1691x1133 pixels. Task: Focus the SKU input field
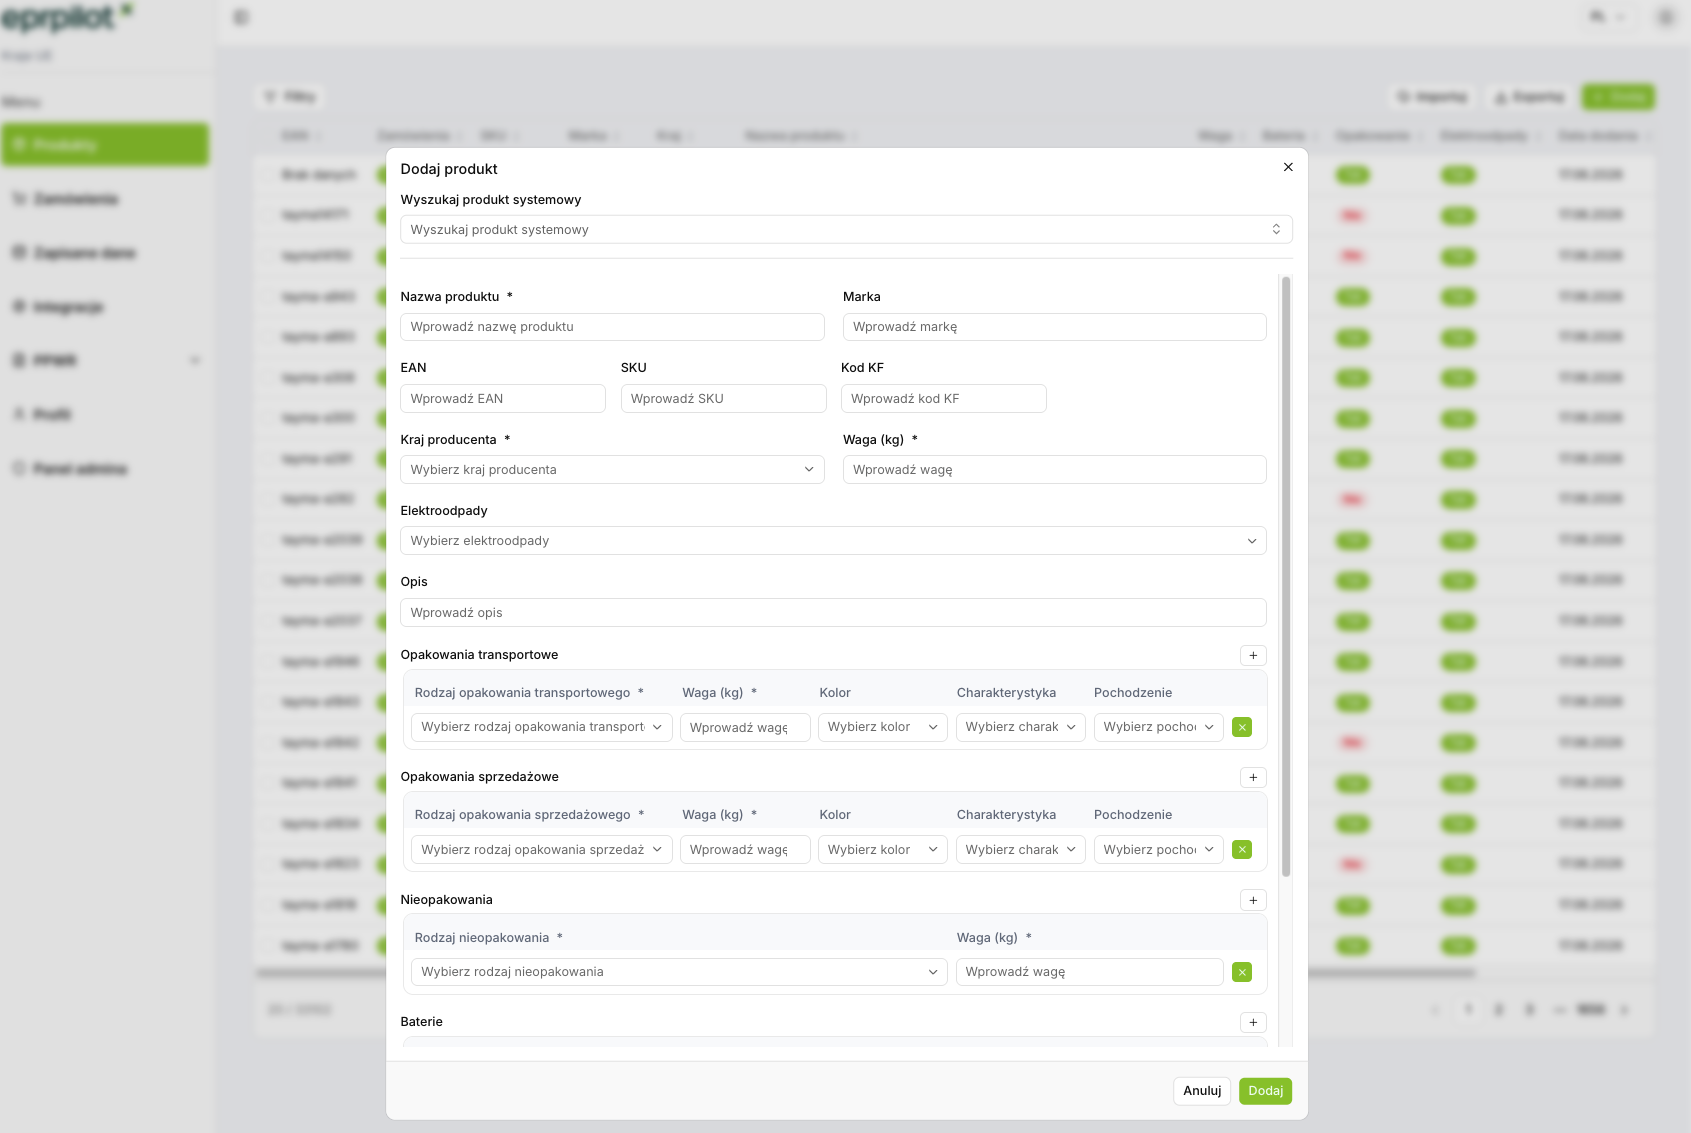coord(724,398)
